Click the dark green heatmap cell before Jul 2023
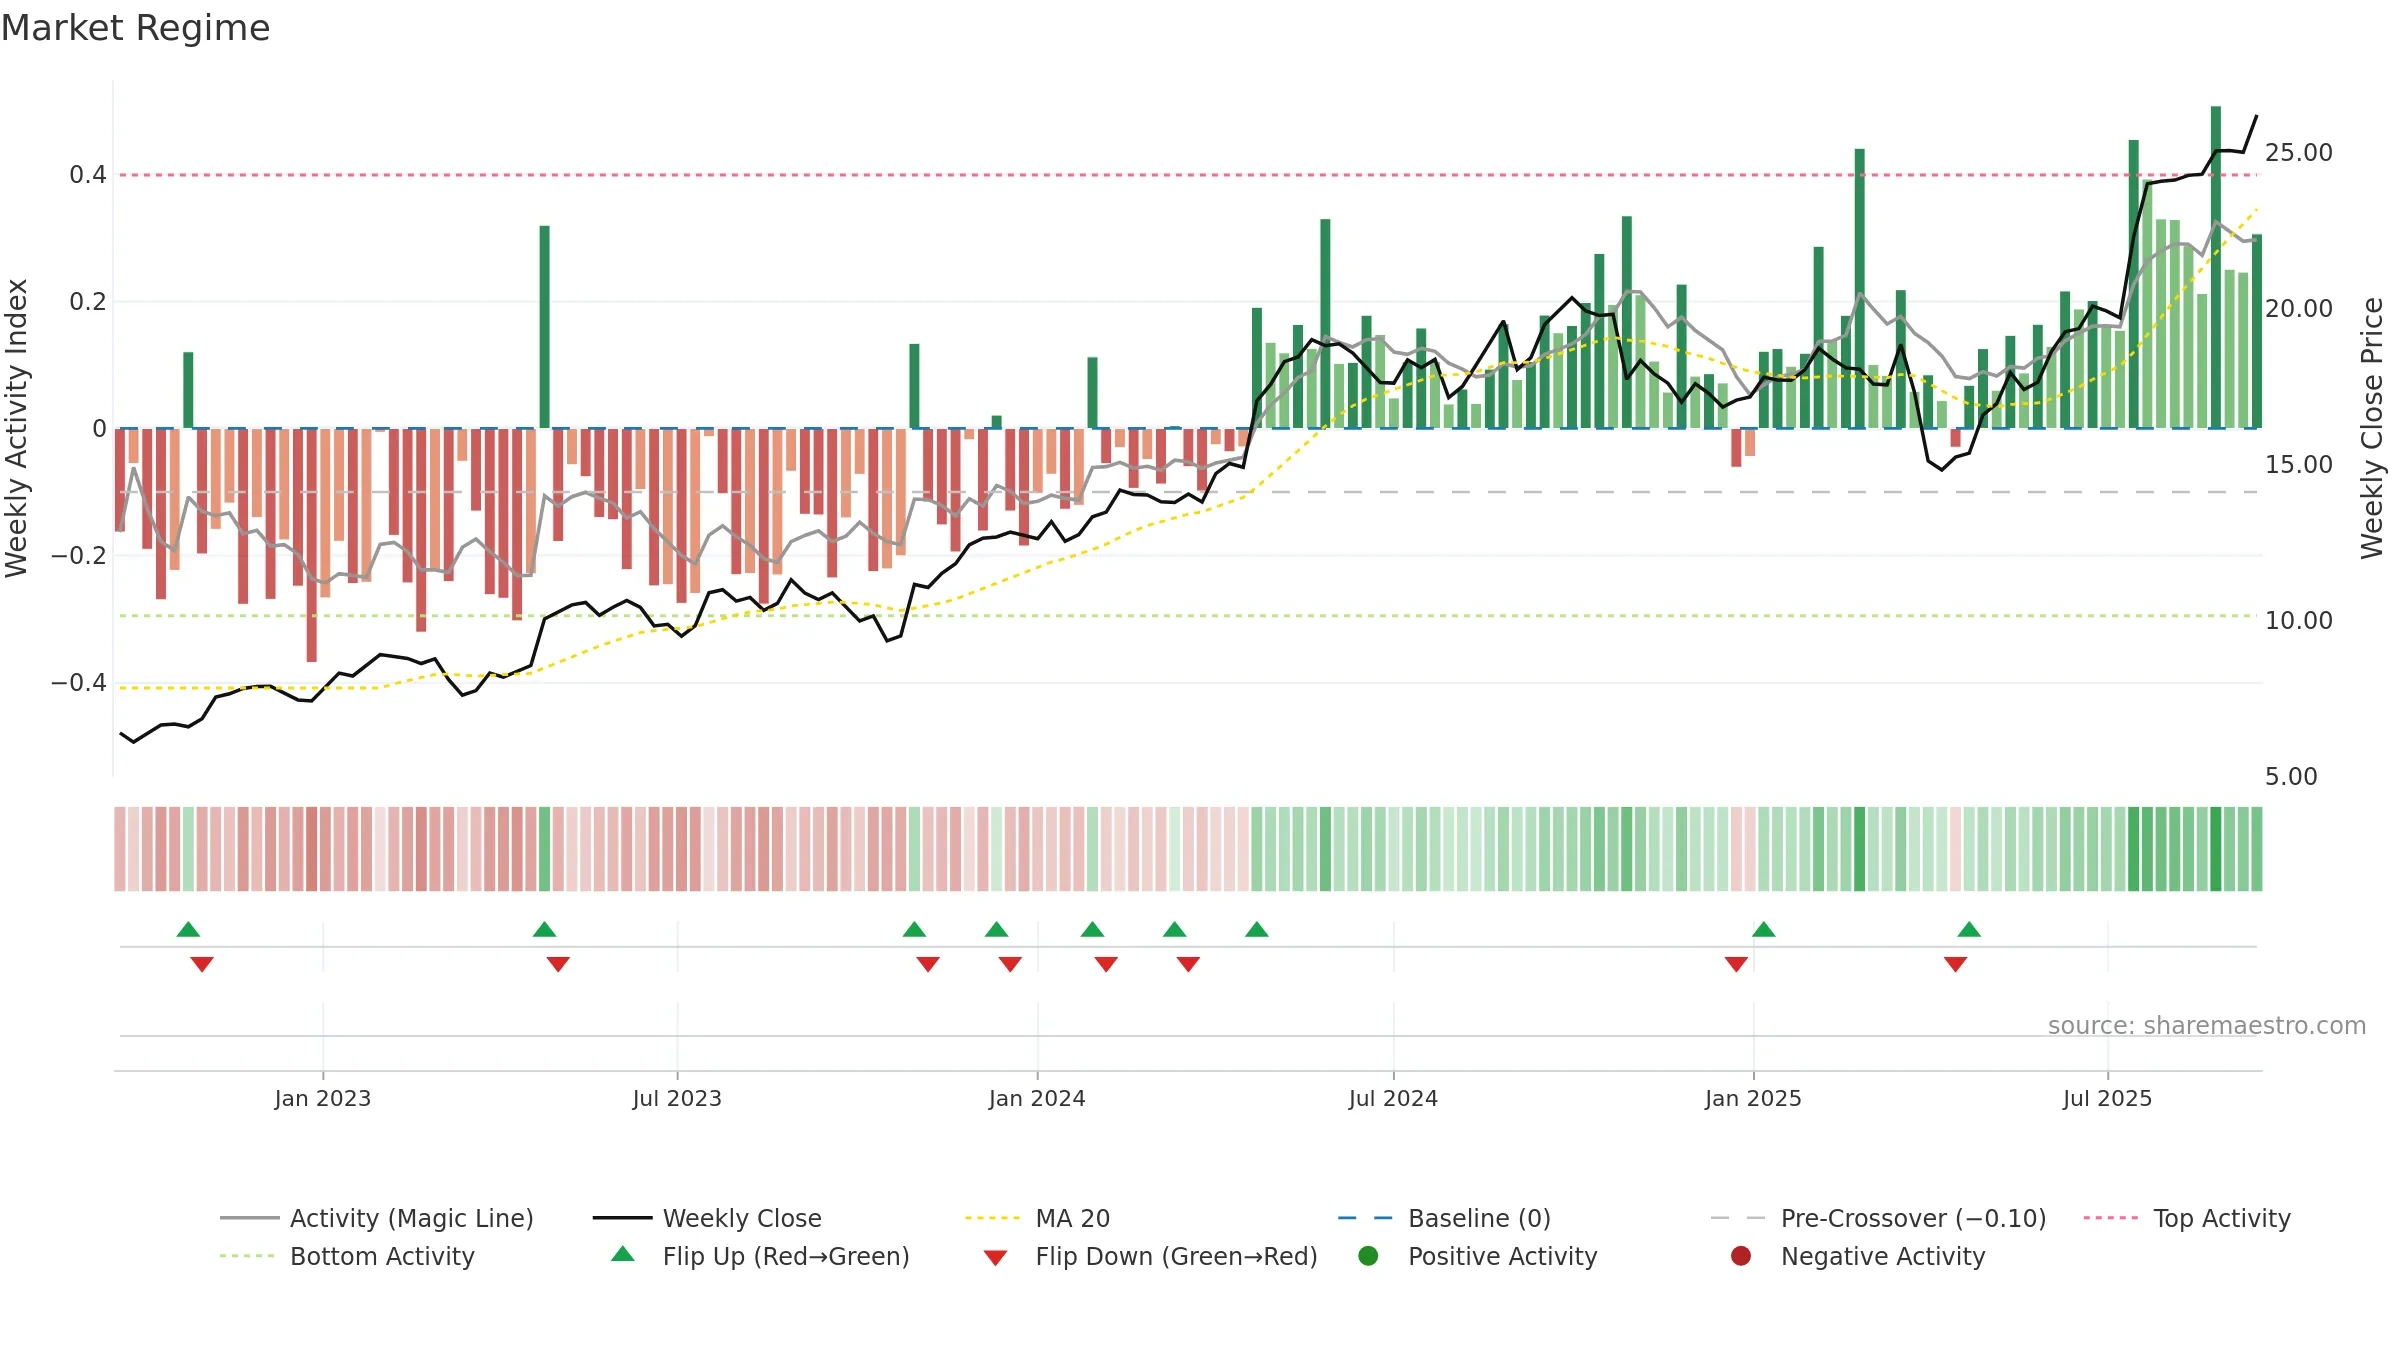The width and height of the screenshot is (2400, 1350). click(x=545, y=849)
